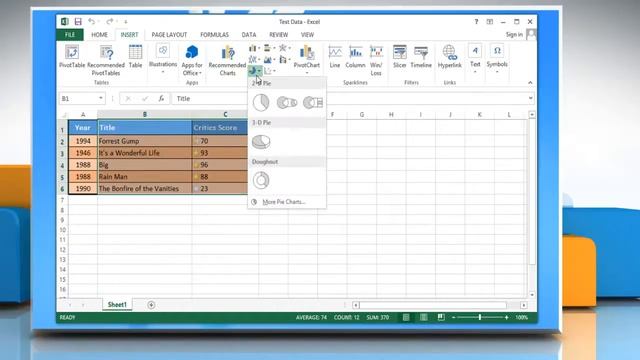Open Apps for Office dropdown
The height and width of the screenshot is (360, 640).
tap(192, 60)
